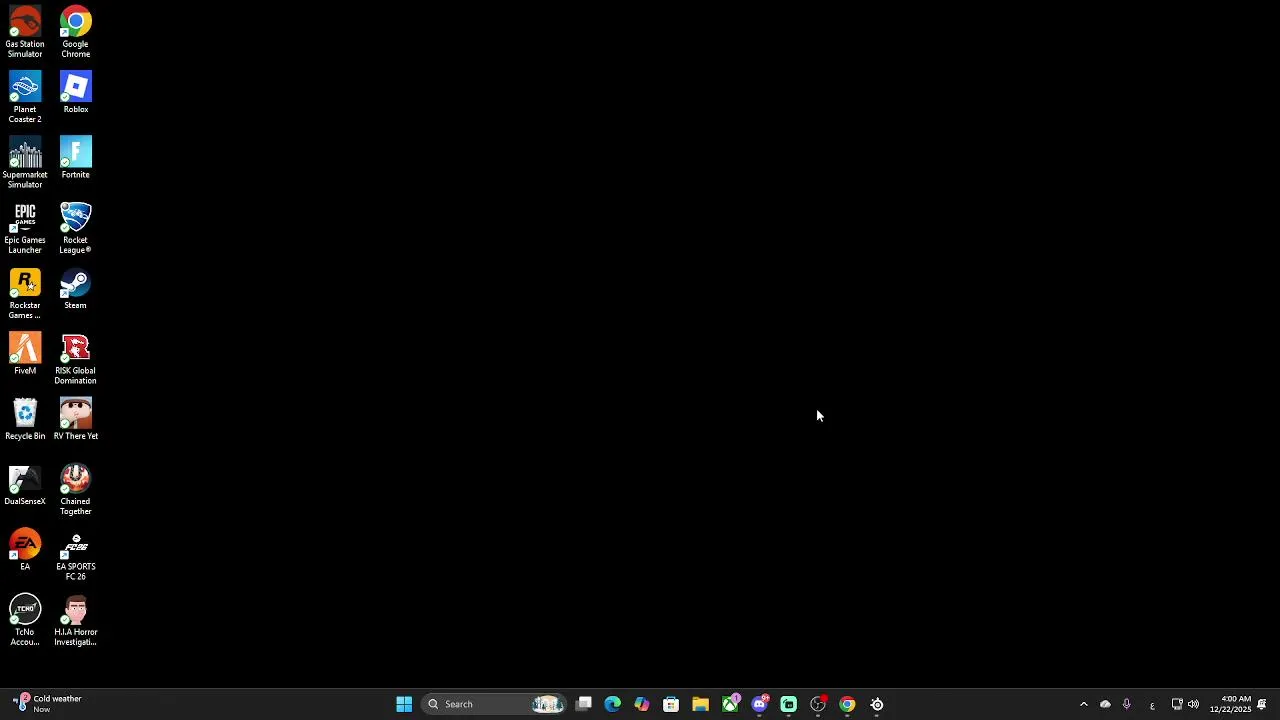Select the Planet Coaster 2 desktop icon

pyautogui.click(x=25, y=98)
